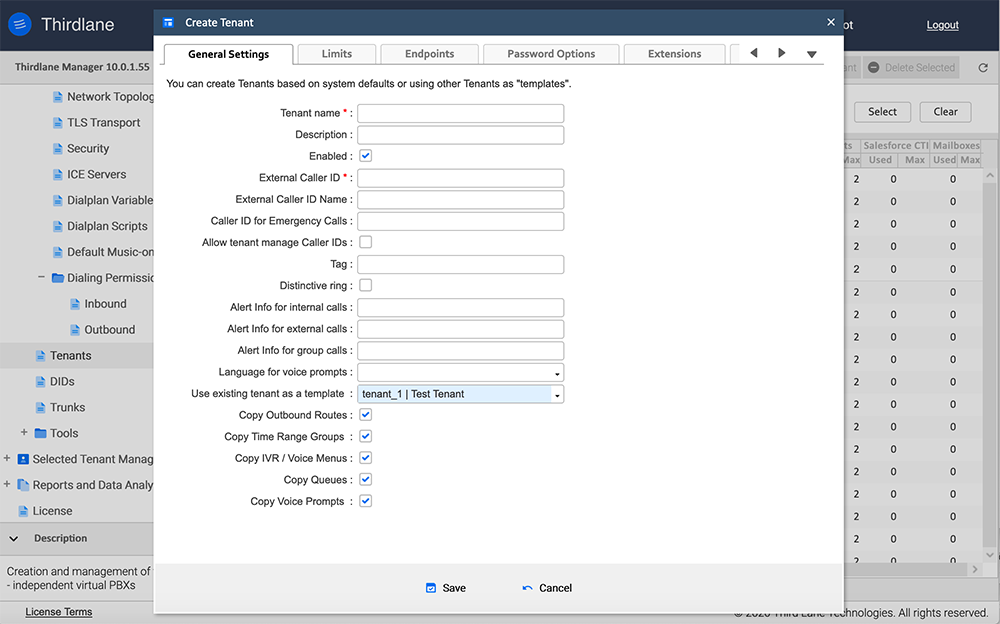Click the Security page icon

coord(58,149)
